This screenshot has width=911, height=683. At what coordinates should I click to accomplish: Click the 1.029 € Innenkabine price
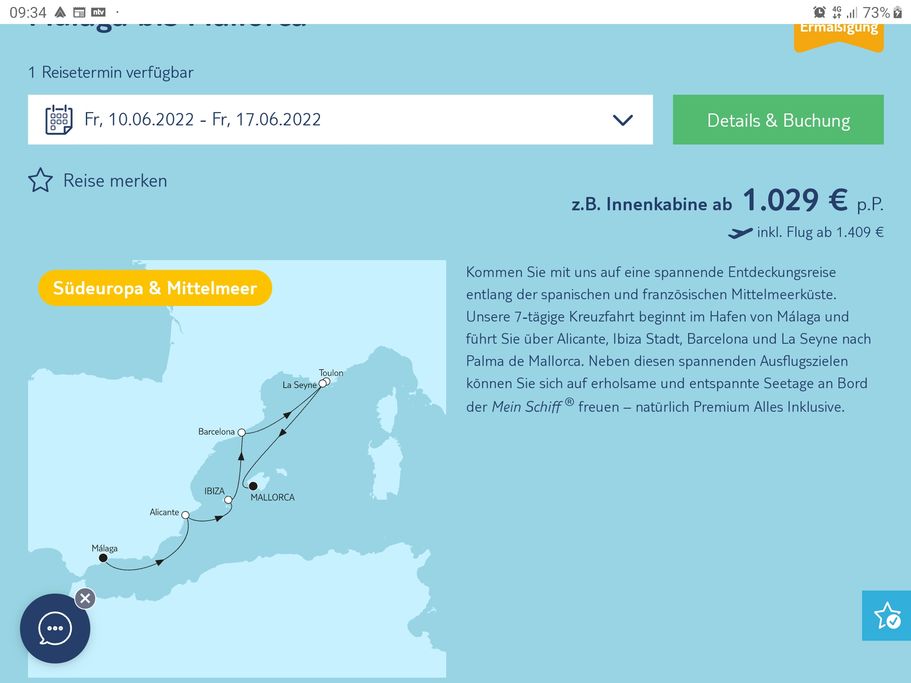tap(794, 200)
